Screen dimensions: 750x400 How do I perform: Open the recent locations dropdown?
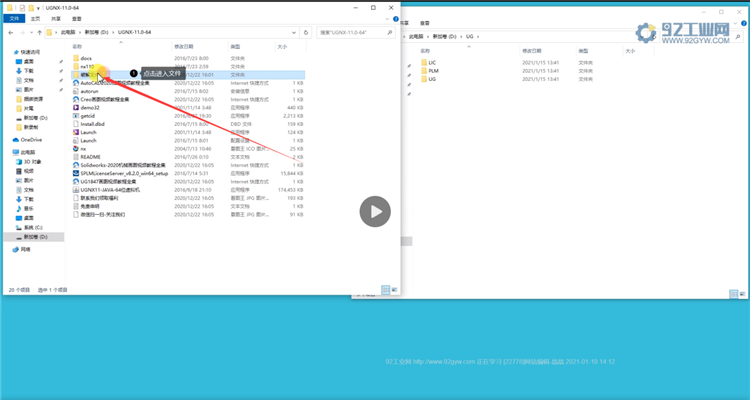point(32,33)
